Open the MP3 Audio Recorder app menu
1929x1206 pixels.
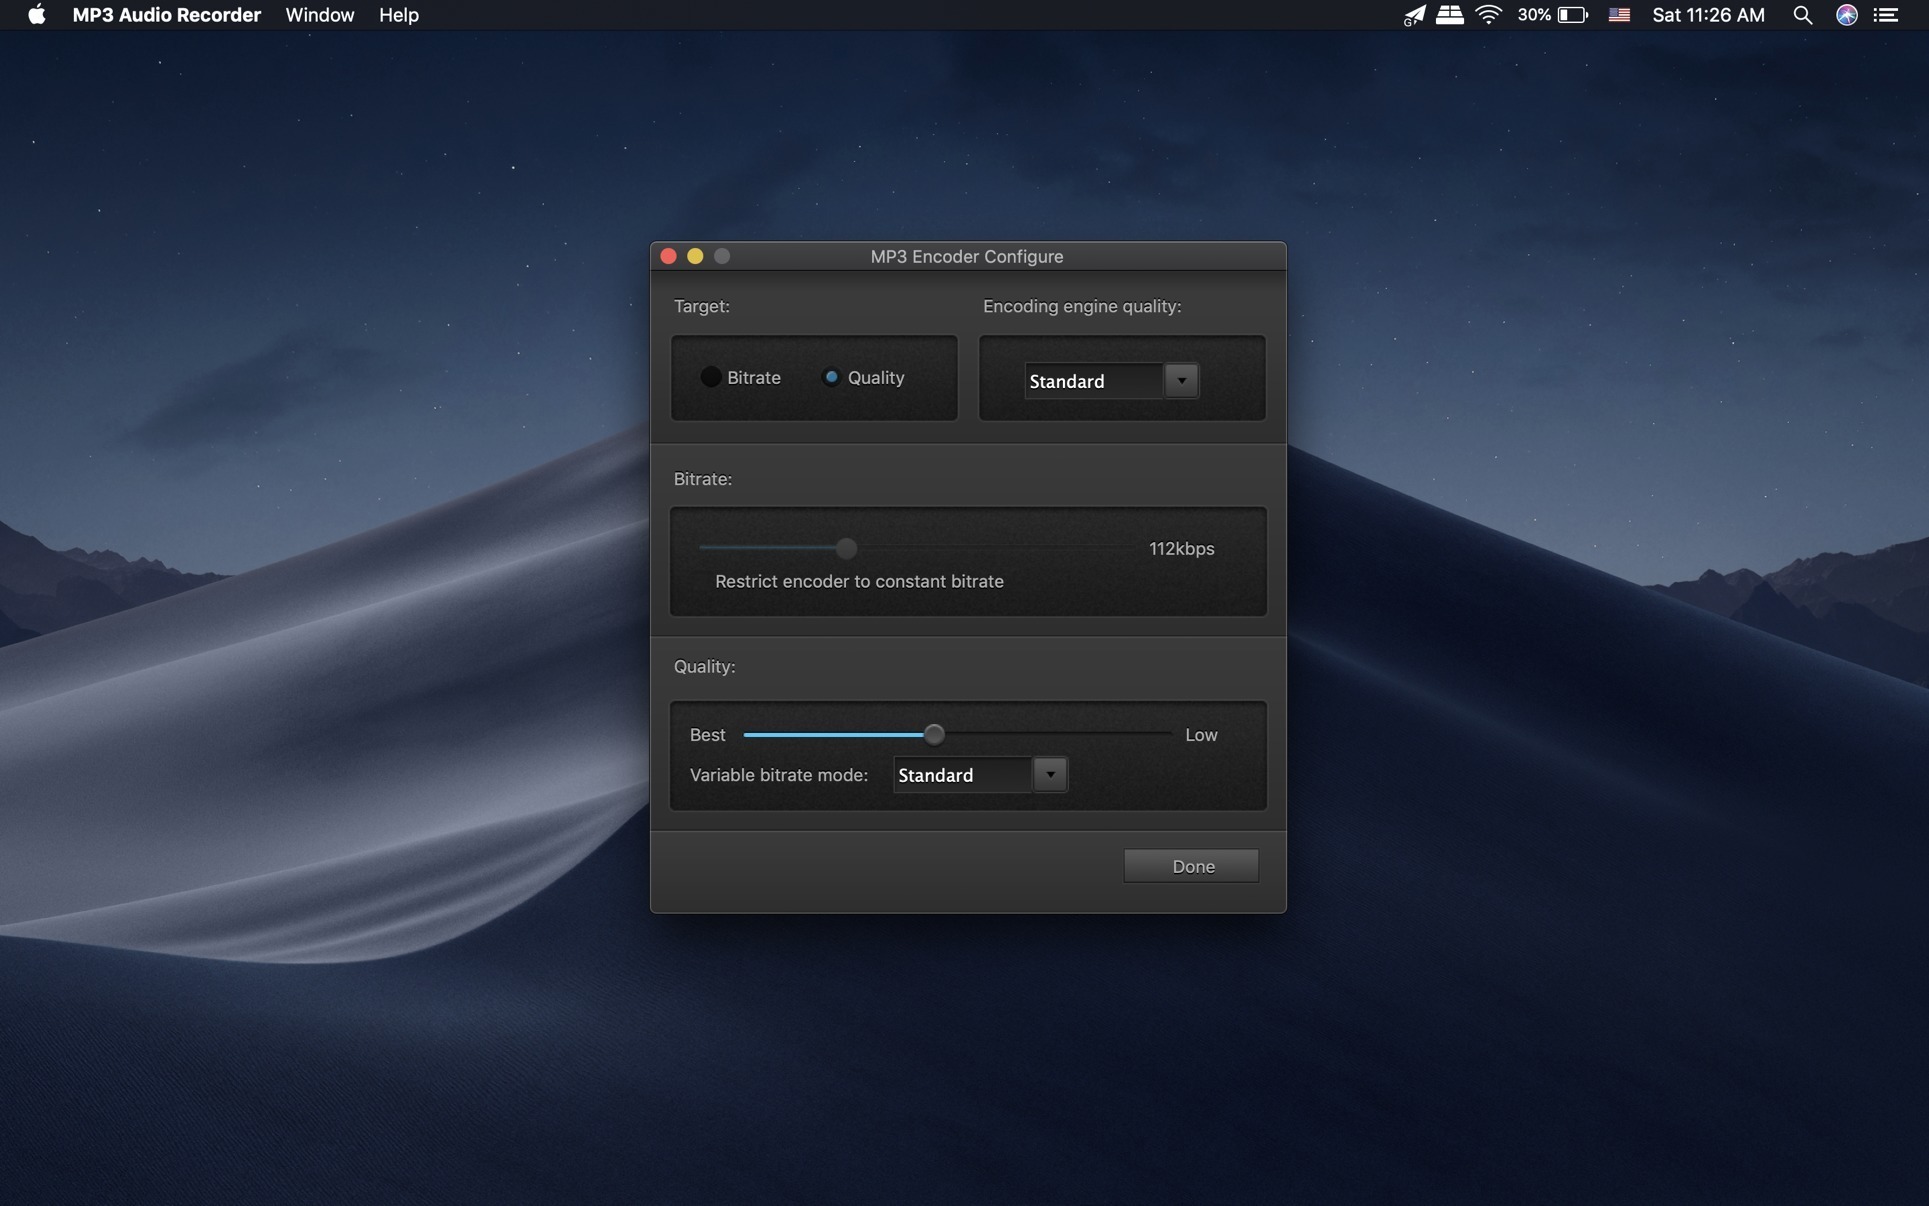(x=166, y=15)
